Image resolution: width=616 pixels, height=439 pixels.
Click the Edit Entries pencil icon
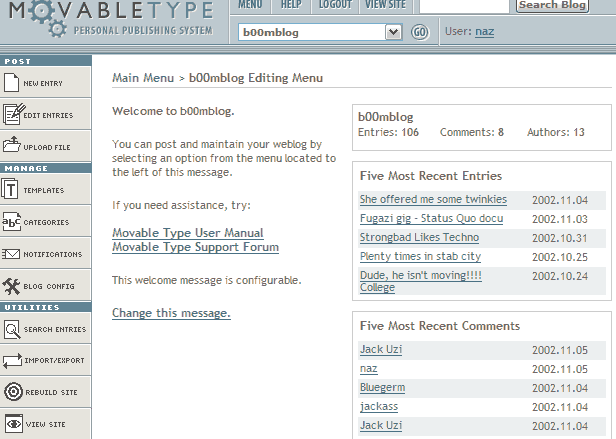pyautogui.click(x=14, y=114)
